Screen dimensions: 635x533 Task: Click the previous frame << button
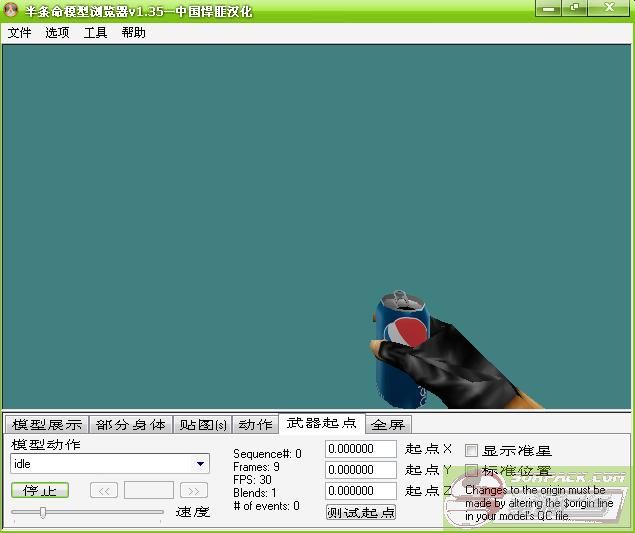point(104,490)
